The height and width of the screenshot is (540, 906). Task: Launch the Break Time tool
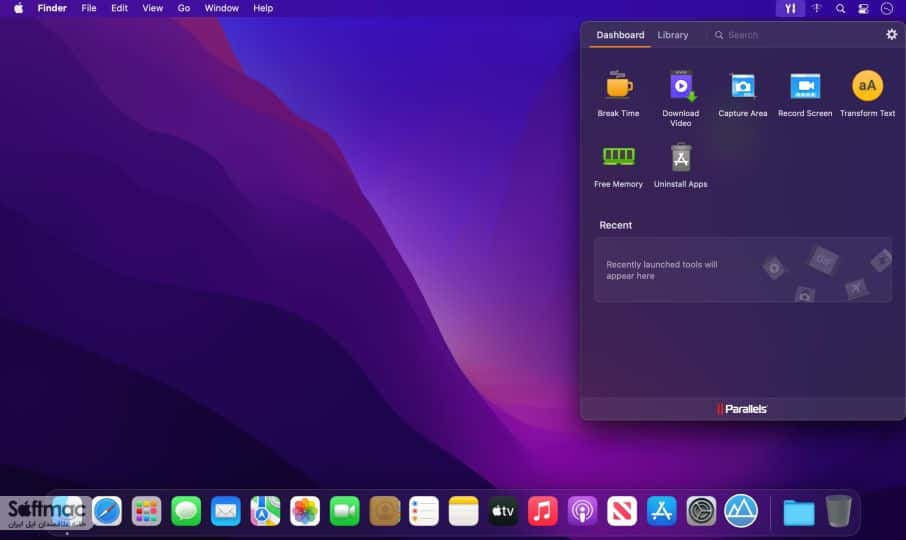(618, 94)
